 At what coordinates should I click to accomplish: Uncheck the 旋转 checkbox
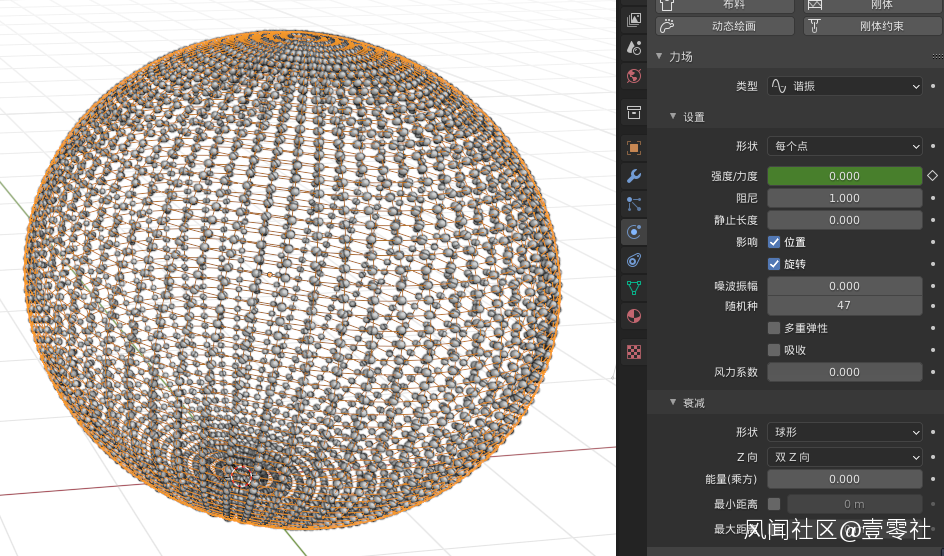(x=774, y=264)
